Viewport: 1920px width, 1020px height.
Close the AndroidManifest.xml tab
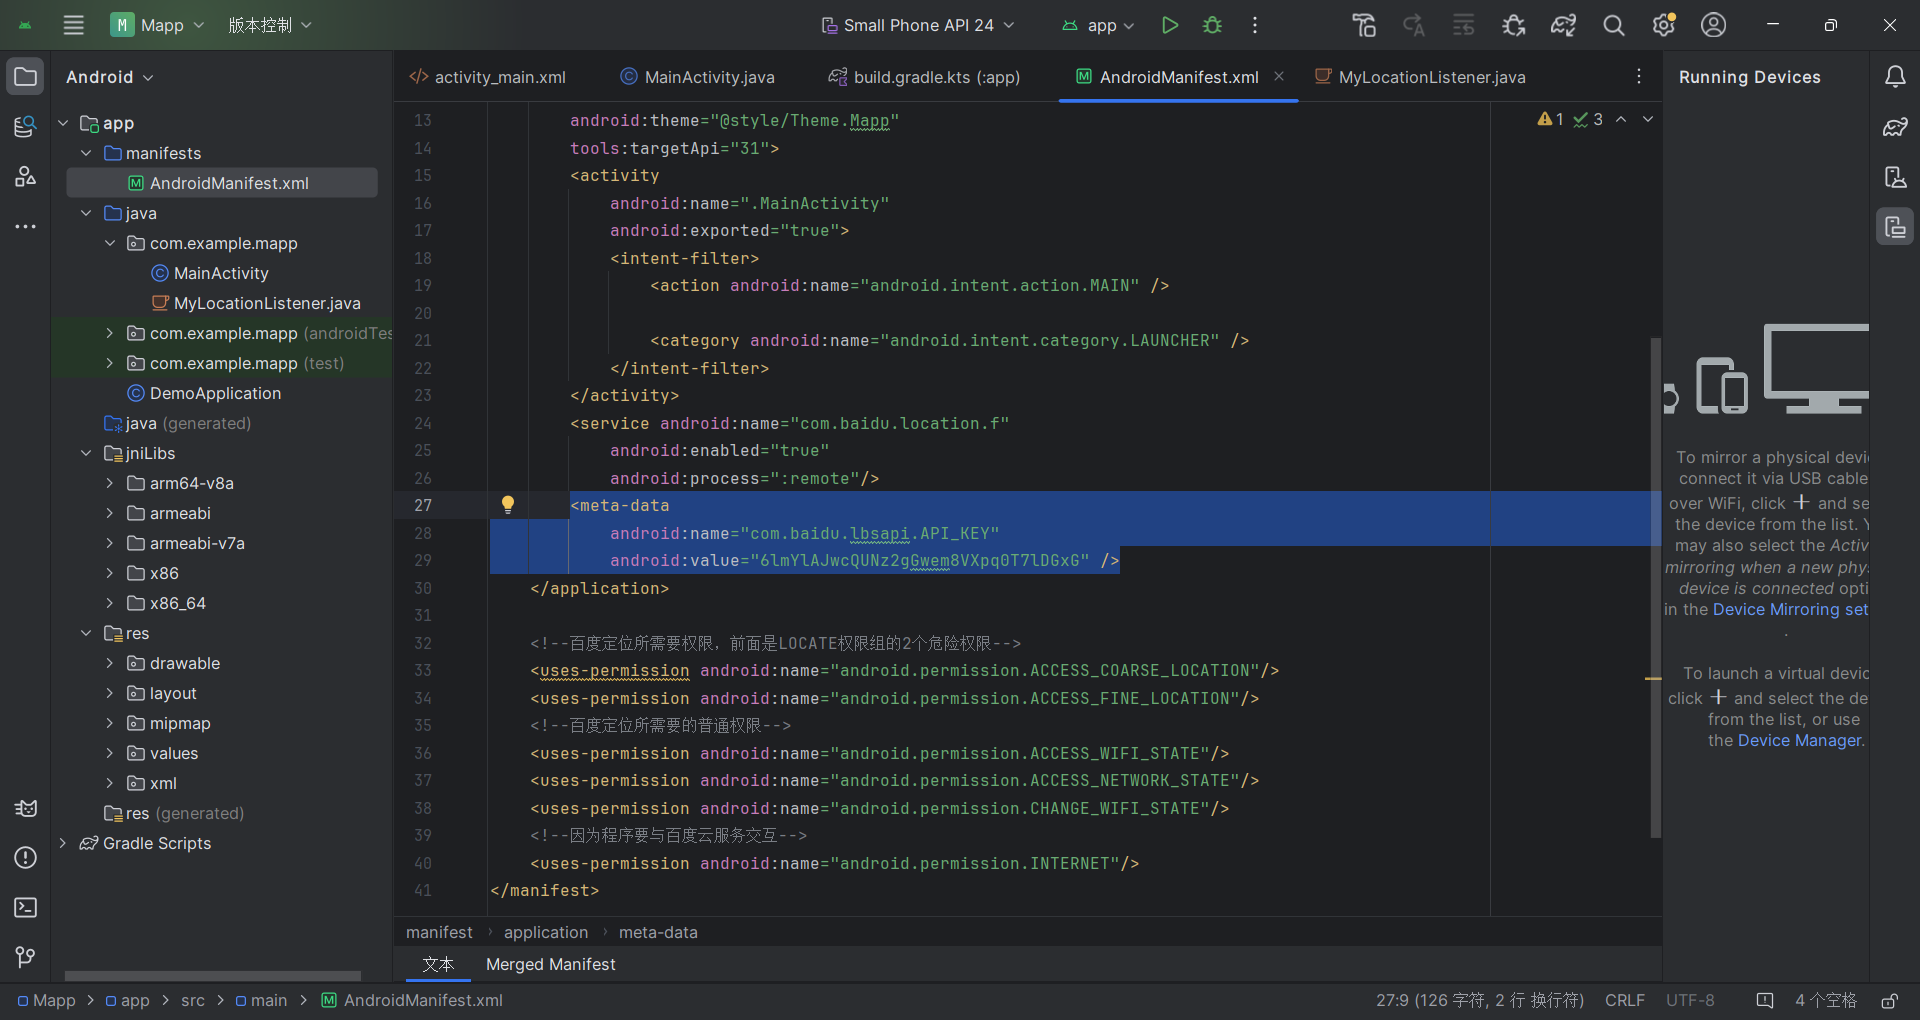1279,76
